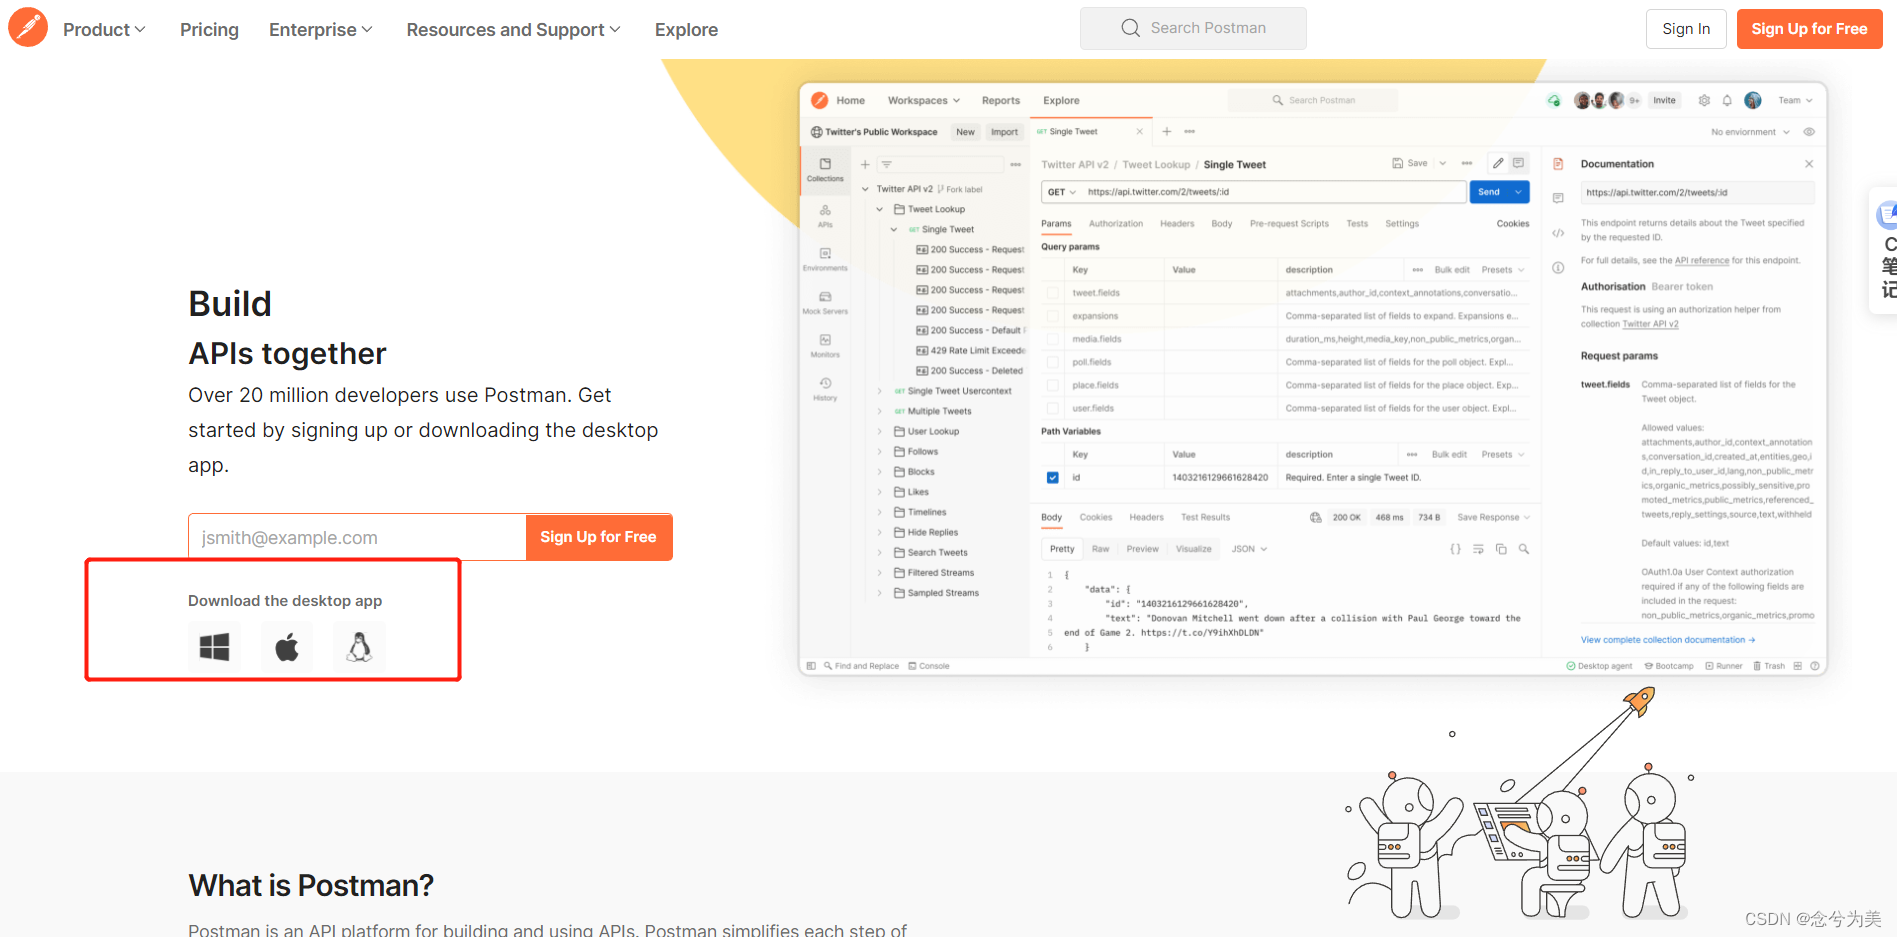
Task: Add a new request tab with plus icon
Action: pyautogui.click(x=1166, y=131)
